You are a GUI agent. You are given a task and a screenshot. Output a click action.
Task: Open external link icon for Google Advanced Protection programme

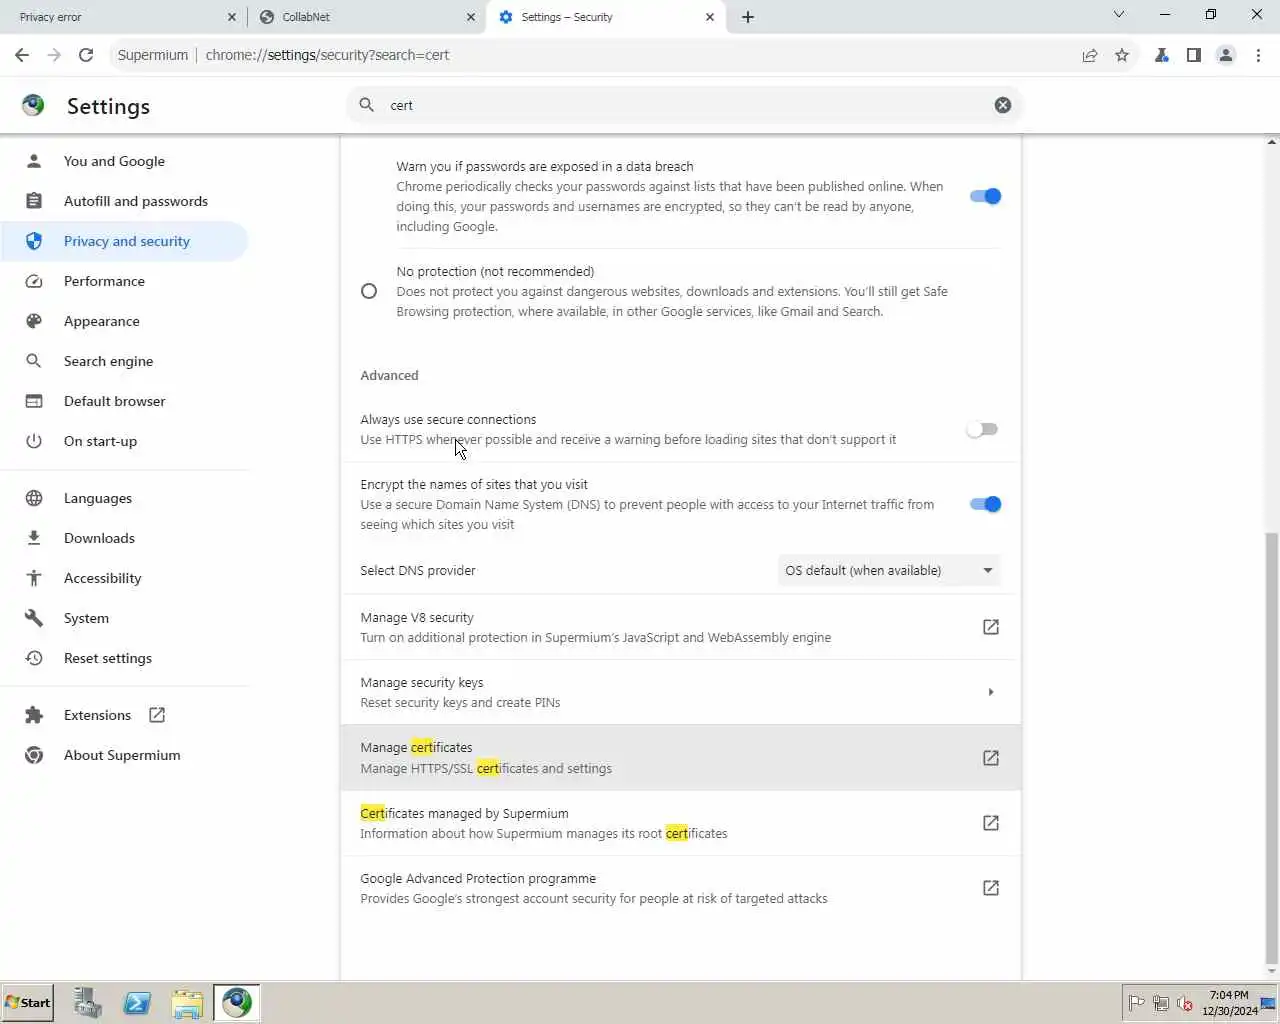click(x=991, y=888)
